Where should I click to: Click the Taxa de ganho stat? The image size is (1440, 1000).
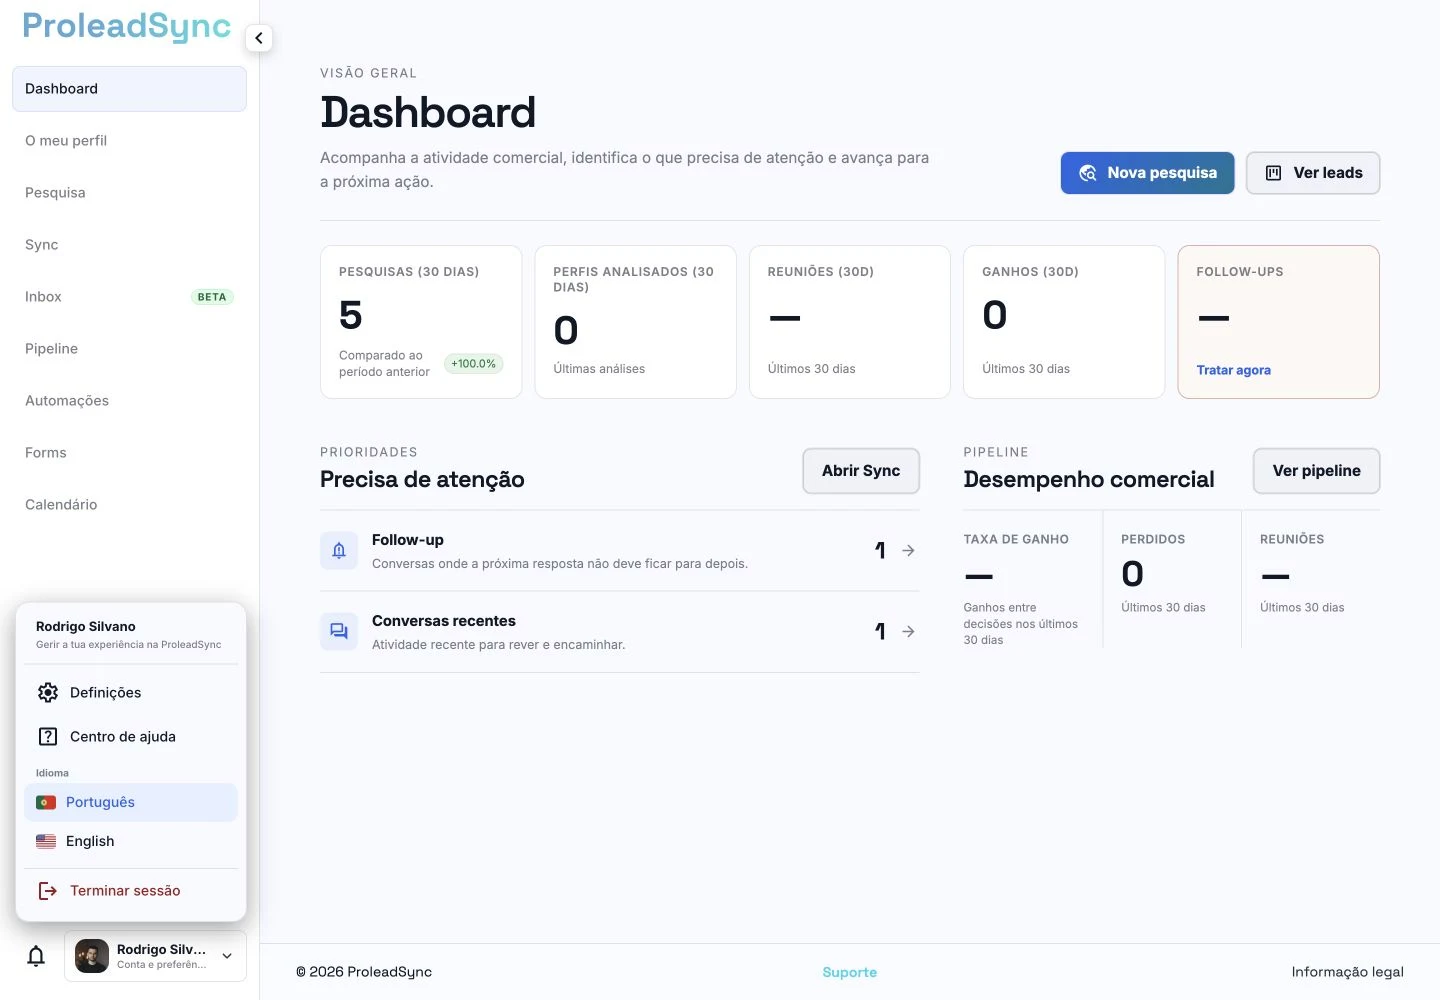(x=1024, y=590)
